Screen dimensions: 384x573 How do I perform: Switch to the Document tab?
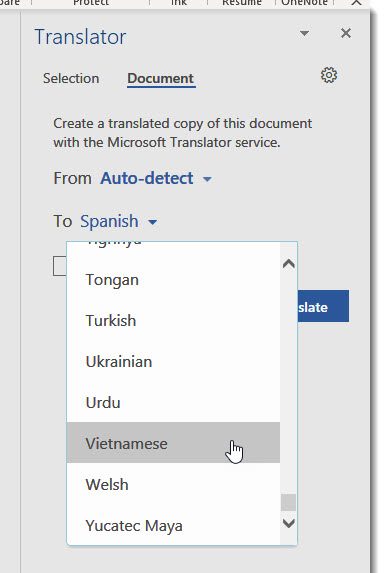pyautogui.click(x=161, y=79)
